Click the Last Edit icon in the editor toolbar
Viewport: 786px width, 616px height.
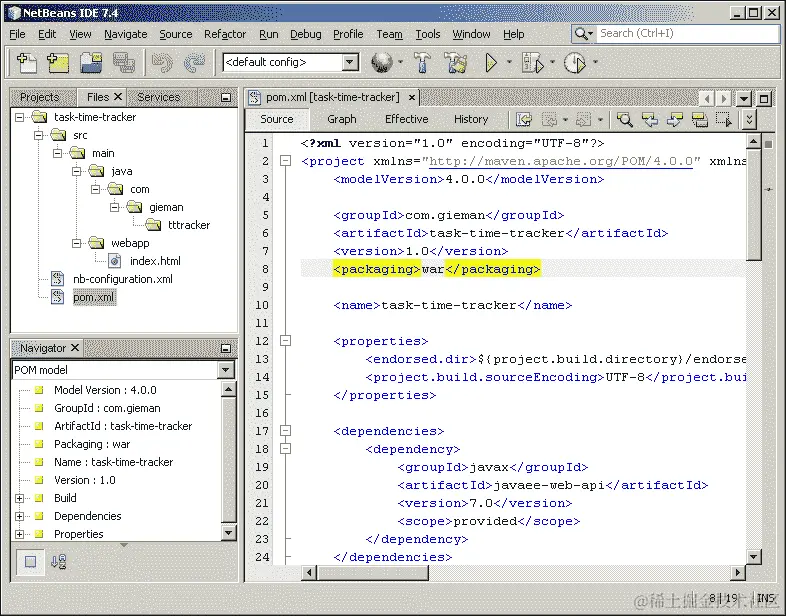tap(524, 119)
